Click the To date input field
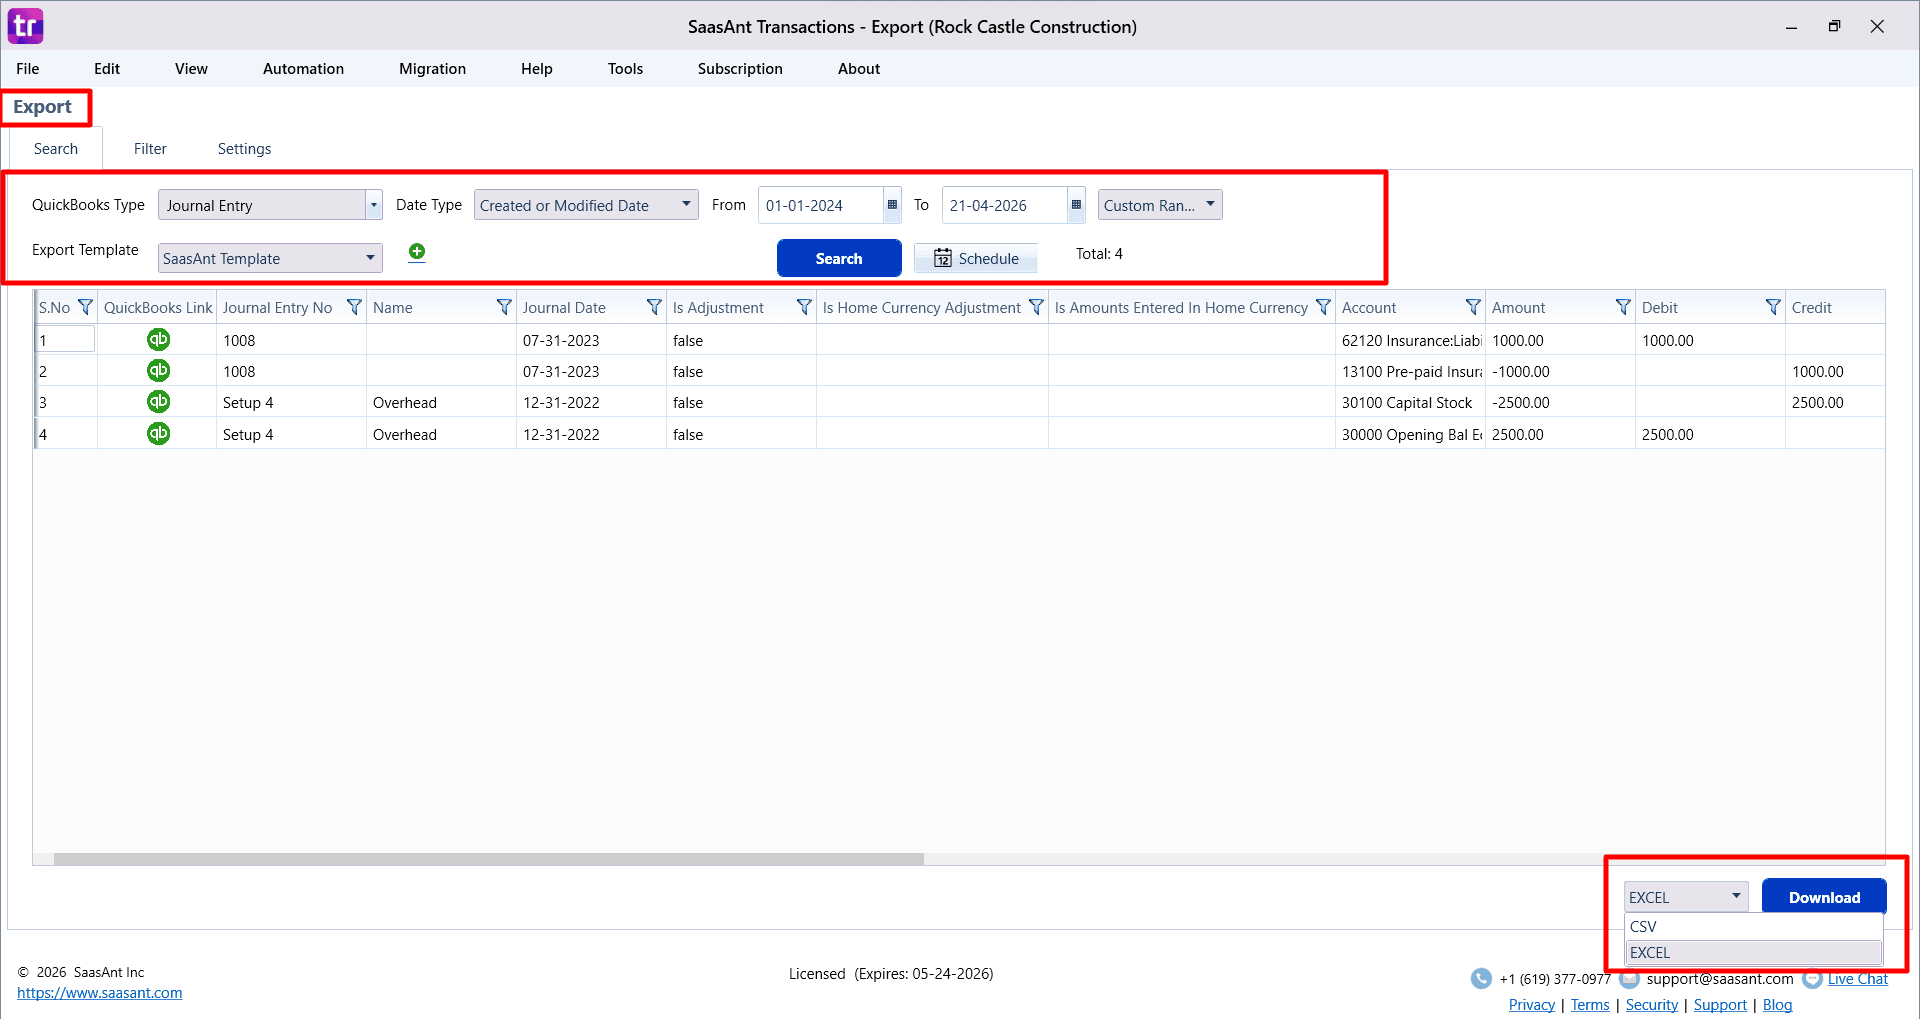 (x=1004, y=205)
